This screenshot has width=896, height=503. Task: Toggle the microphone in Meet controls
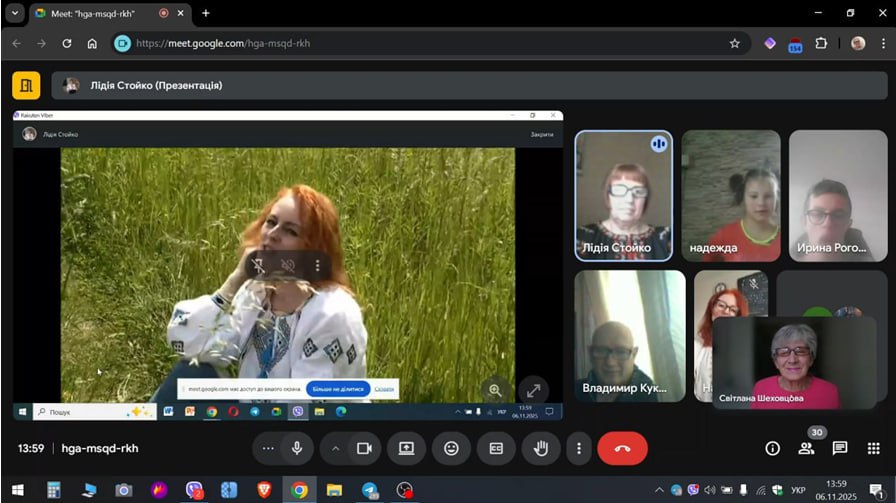tap(297, 449)
